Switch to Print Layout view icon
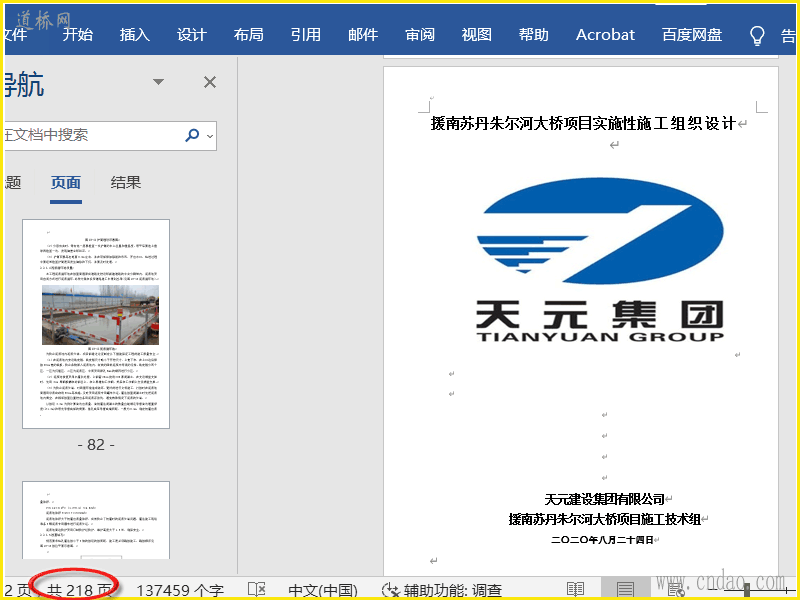800x600 pixels. point(625,589)
